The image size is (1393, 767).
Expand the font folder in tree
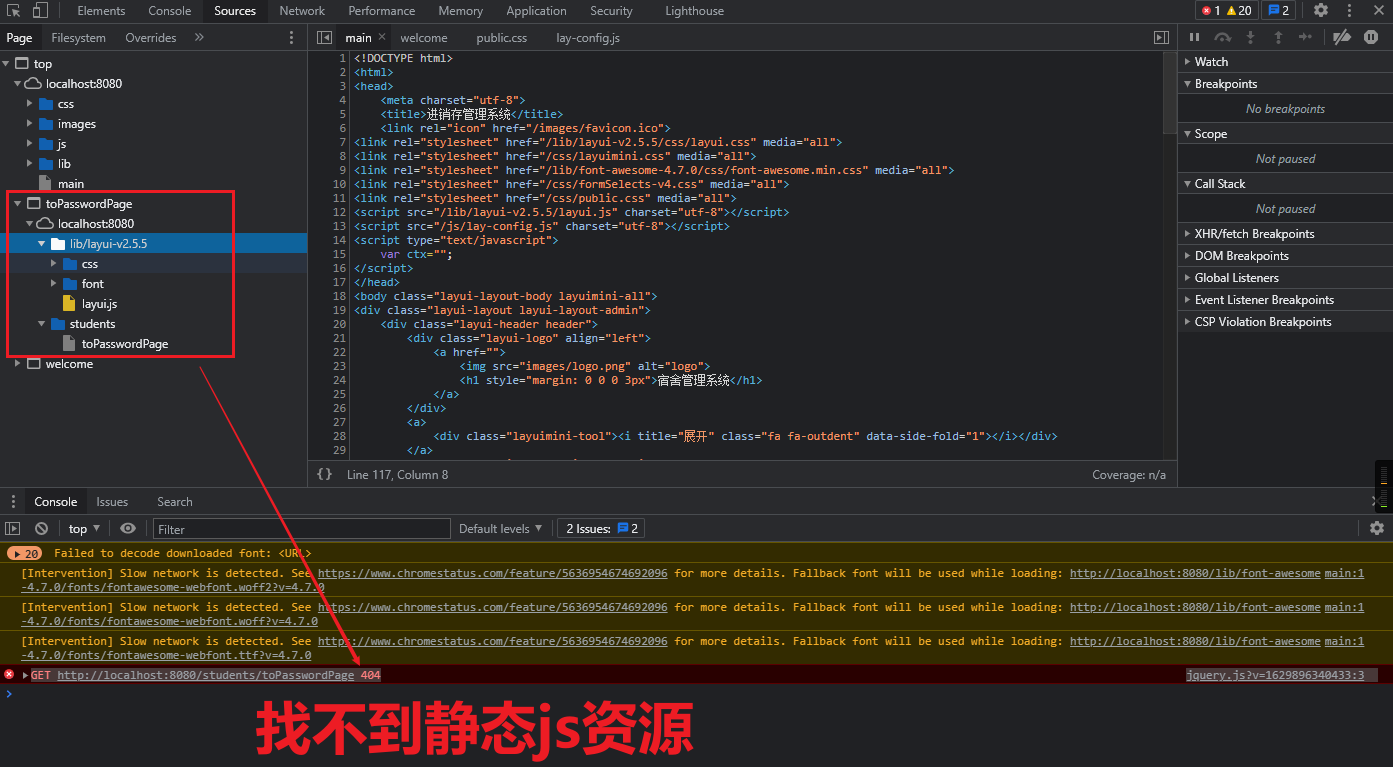(x=54, y=283)
